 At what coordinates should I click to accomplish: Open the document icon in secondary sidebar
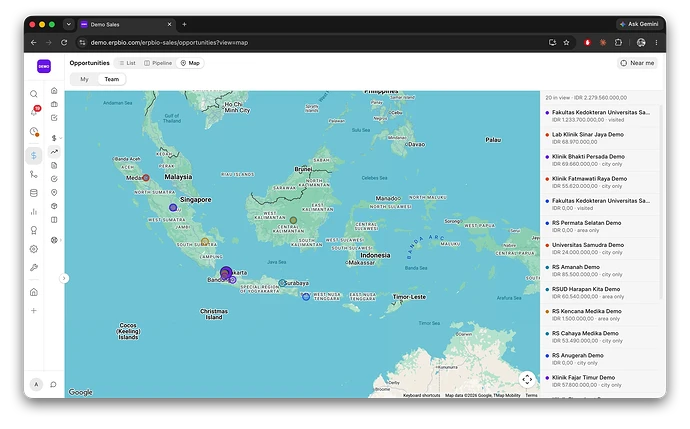coord(54,165)
